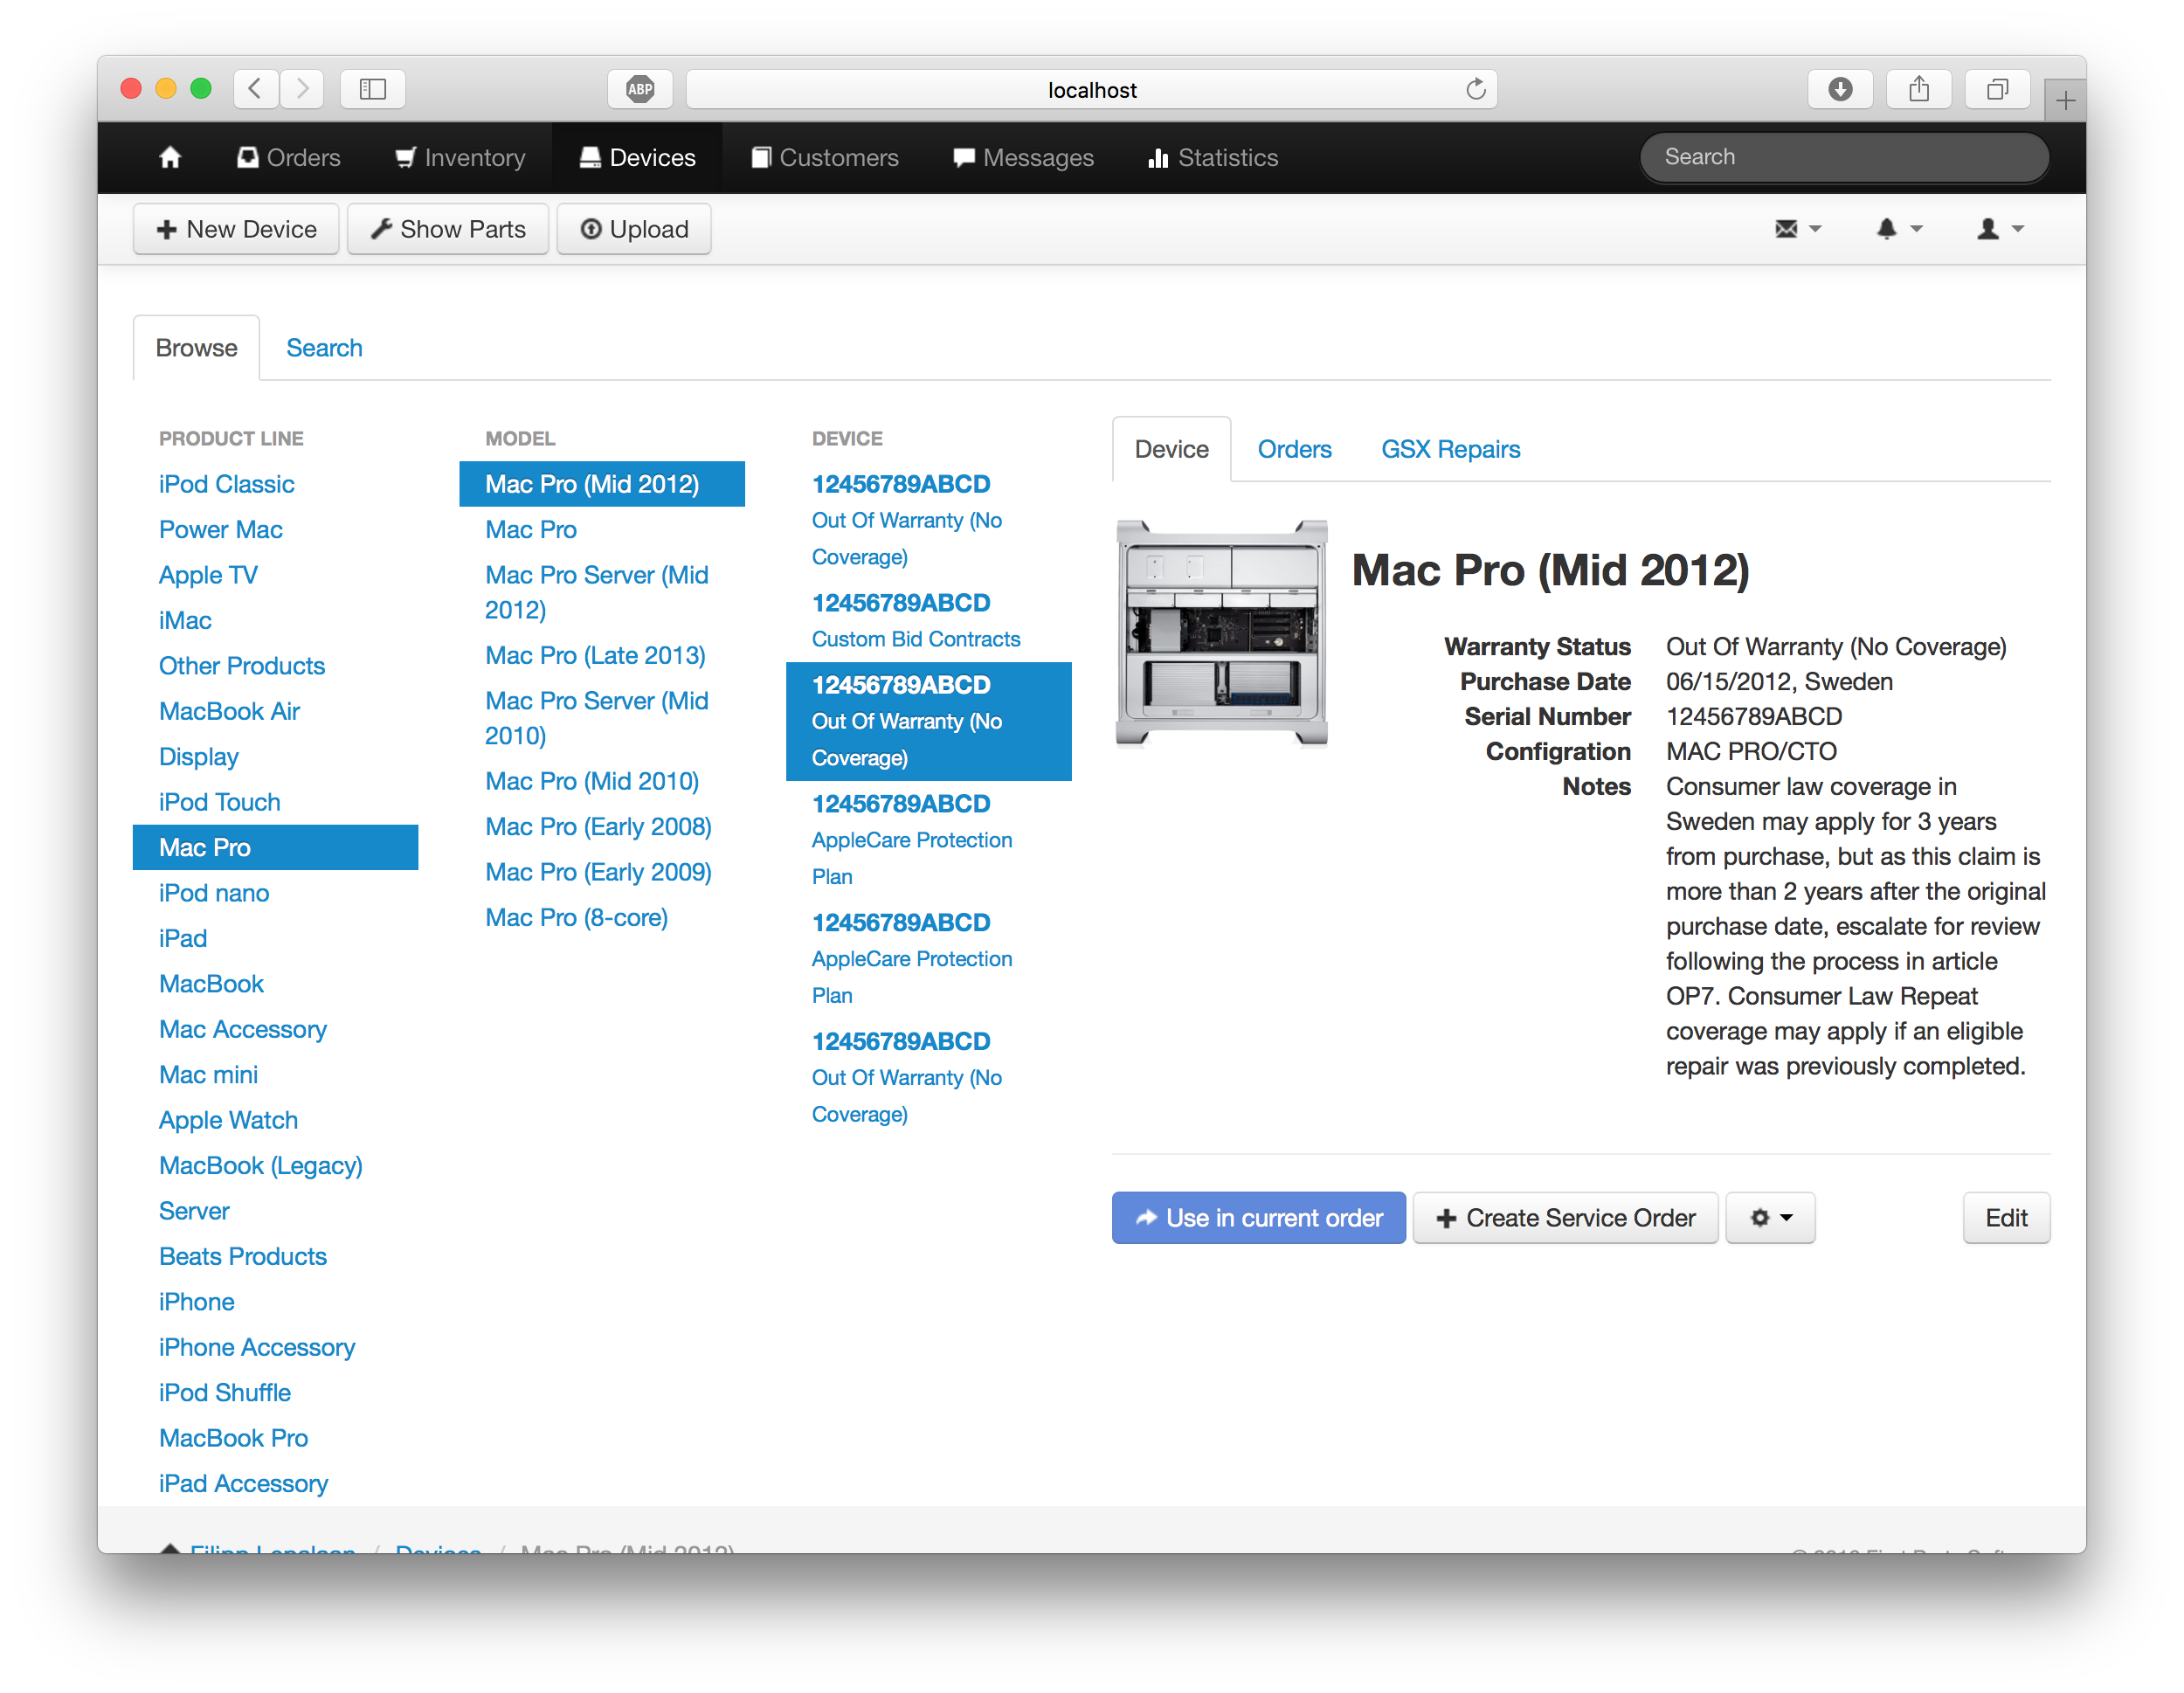Switch to the device Orders tab
This screenshot has height=1693, width=2184.
(x=1294, y=449)
